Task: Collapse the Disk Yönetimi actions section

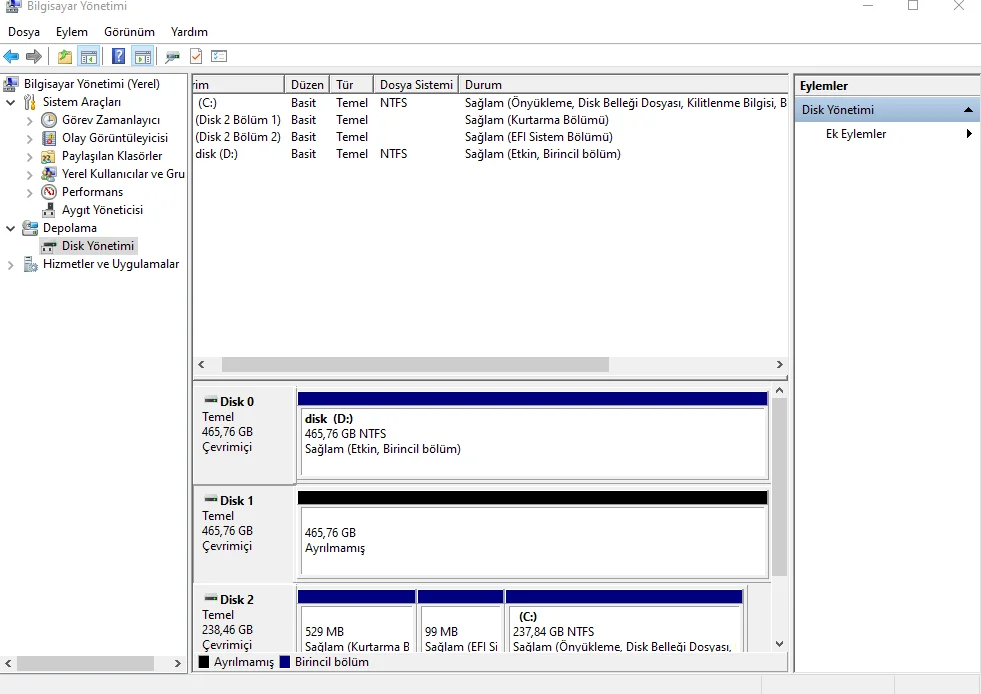Action: (968, 110)
